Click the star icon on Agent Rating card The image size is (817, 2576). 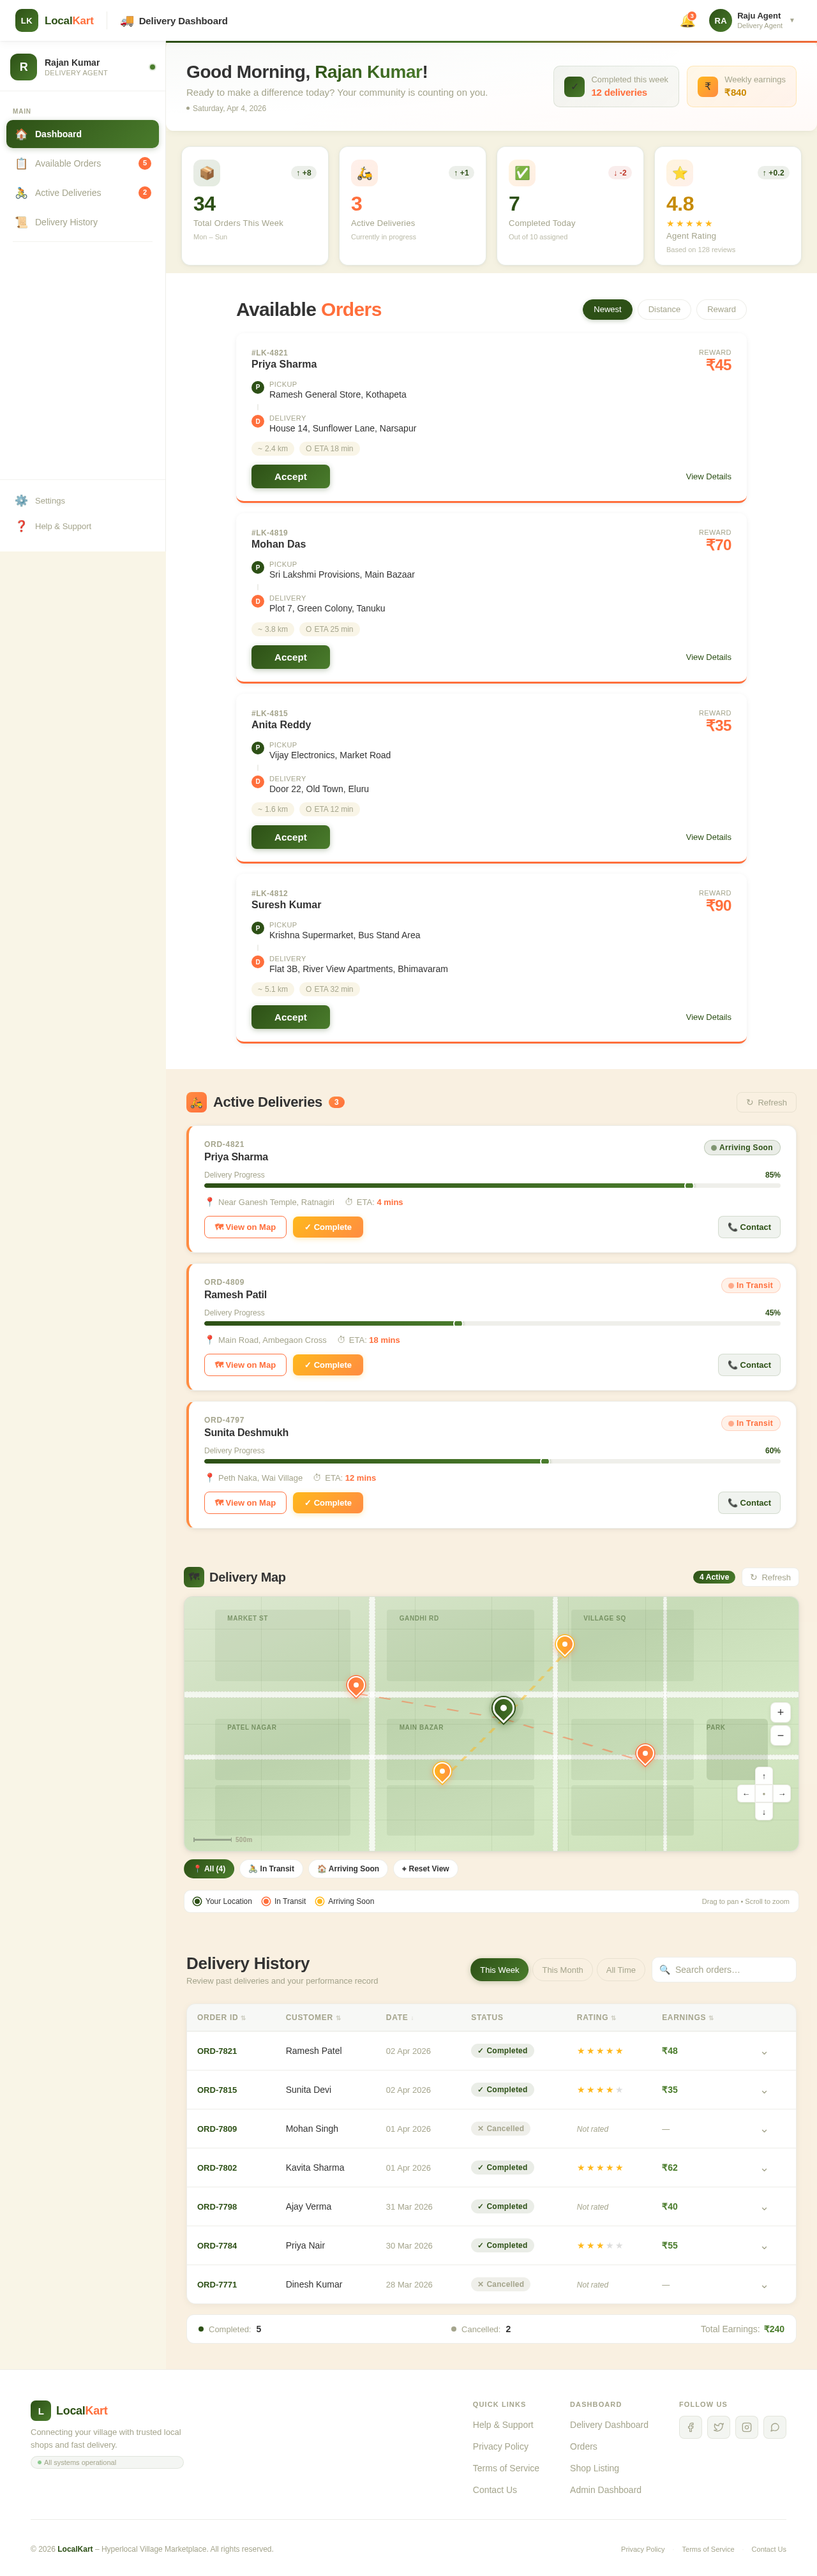(680, 173)
